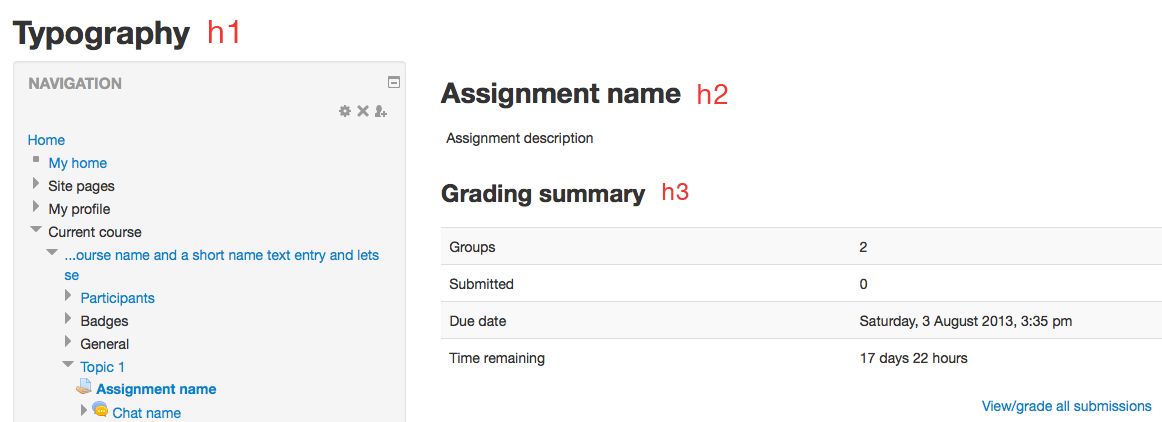
Task: Collapse the Current course node
Action: 36,231
